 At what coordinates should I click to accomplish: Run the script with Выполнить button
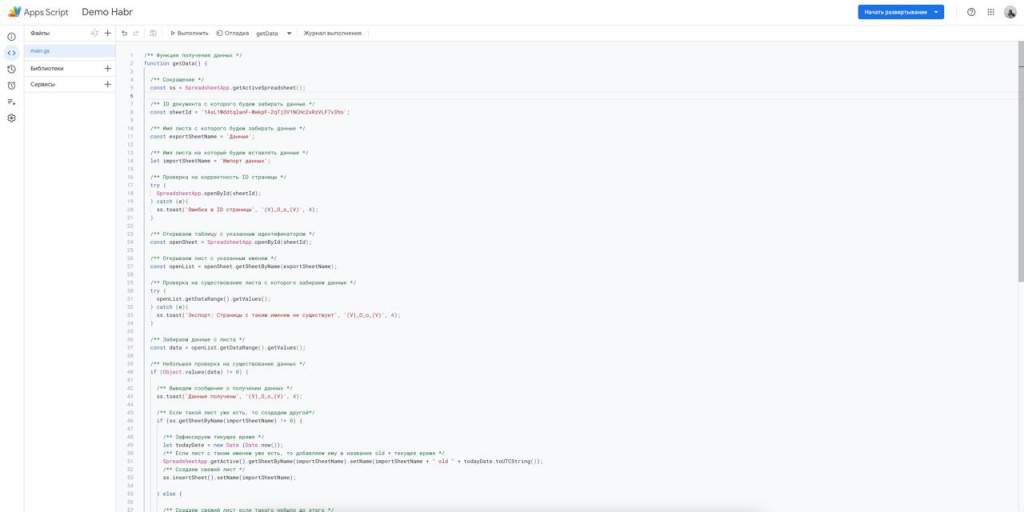point(189,33)
